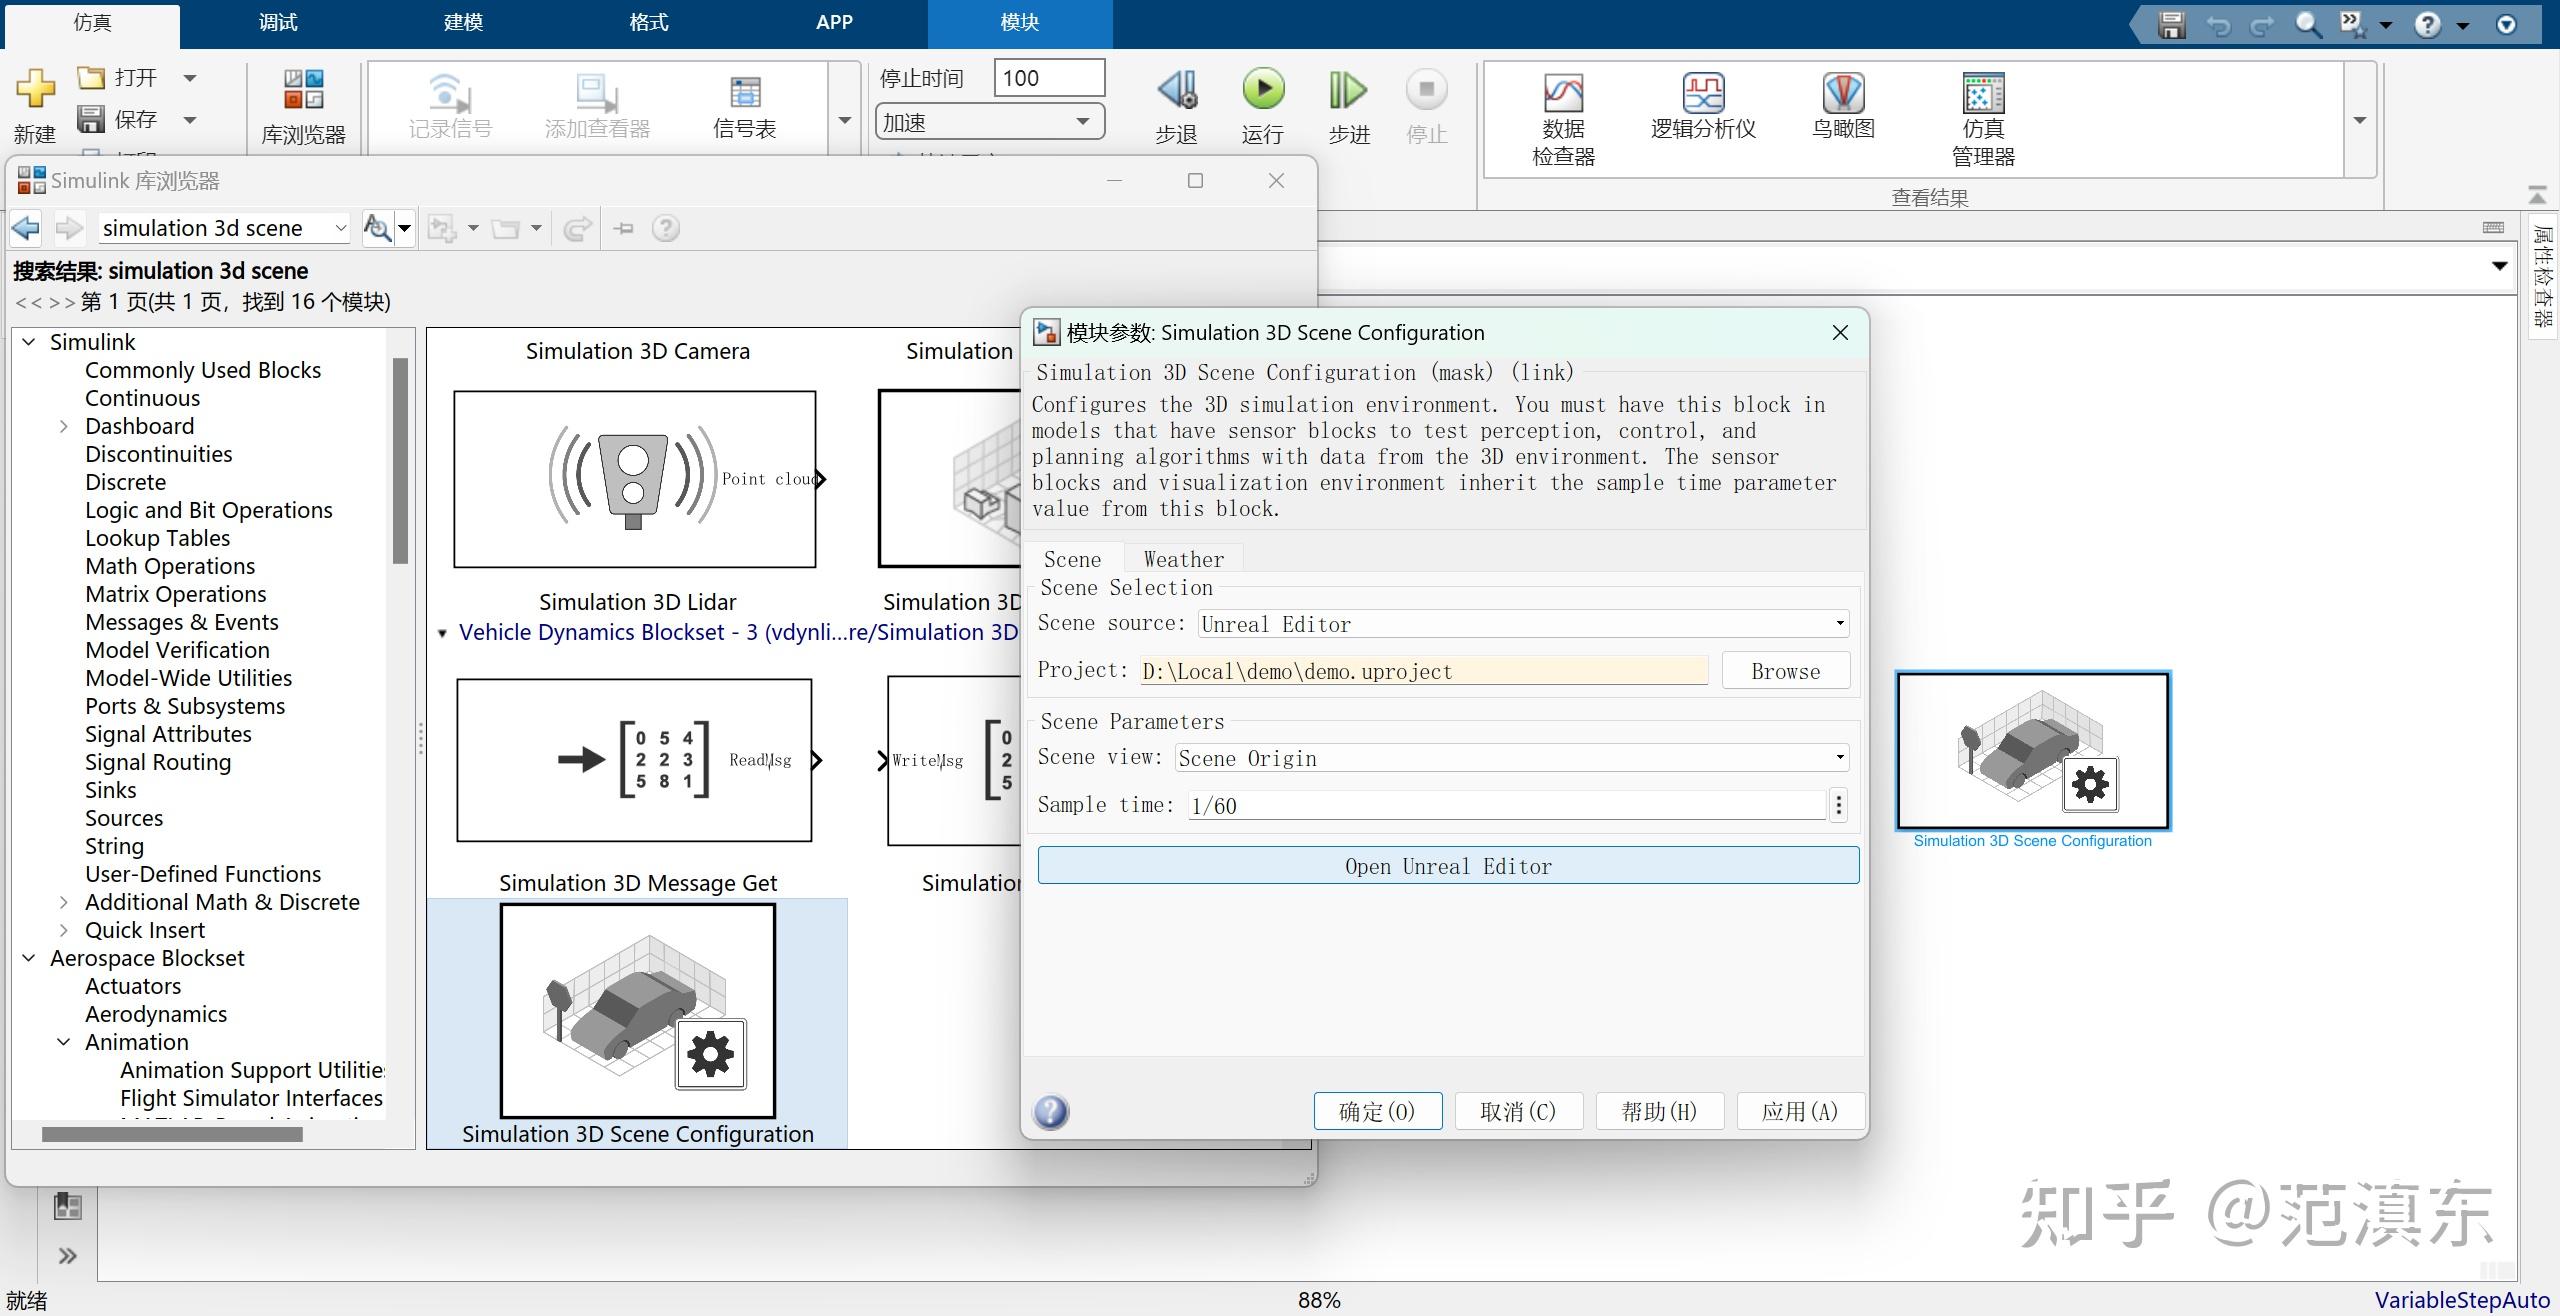Click the Stop time (停止时间) field

[x=1049, y=78]
